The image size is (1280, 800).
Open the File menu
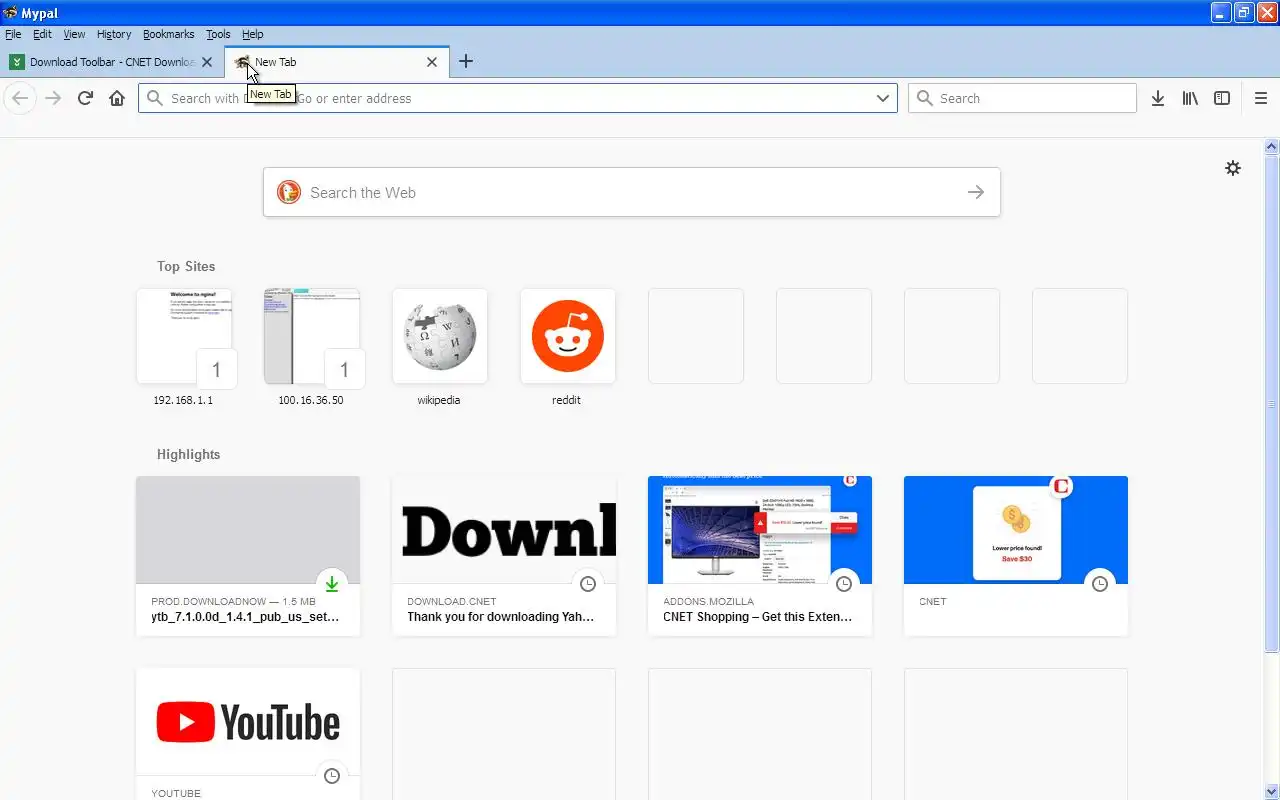(x=13, y=34)
